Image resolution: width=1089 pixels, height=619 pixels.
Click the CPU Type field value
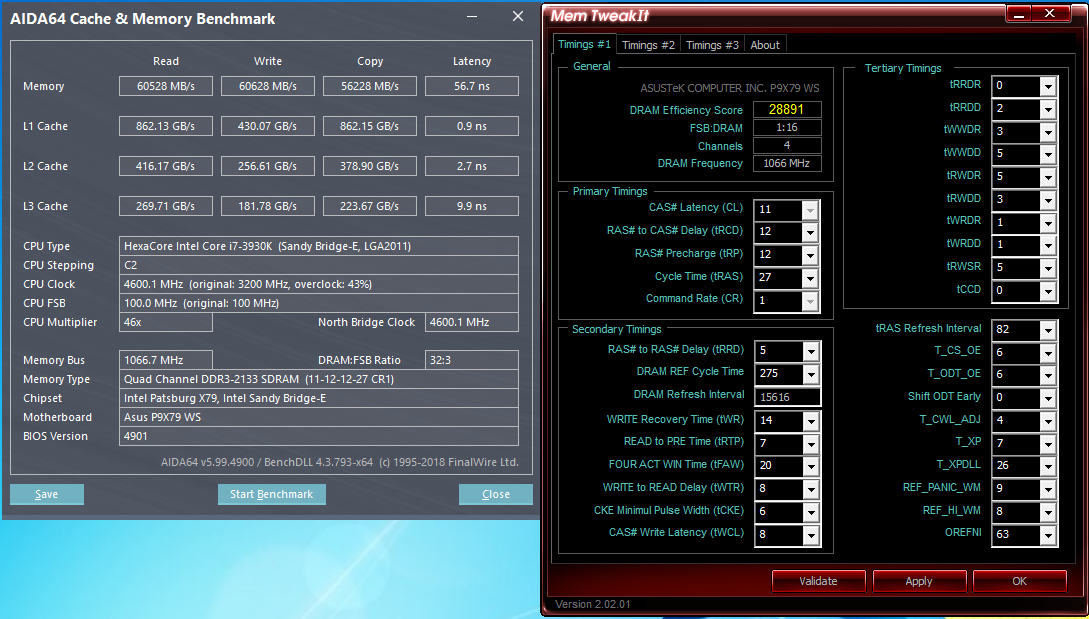tap(319, 246)
